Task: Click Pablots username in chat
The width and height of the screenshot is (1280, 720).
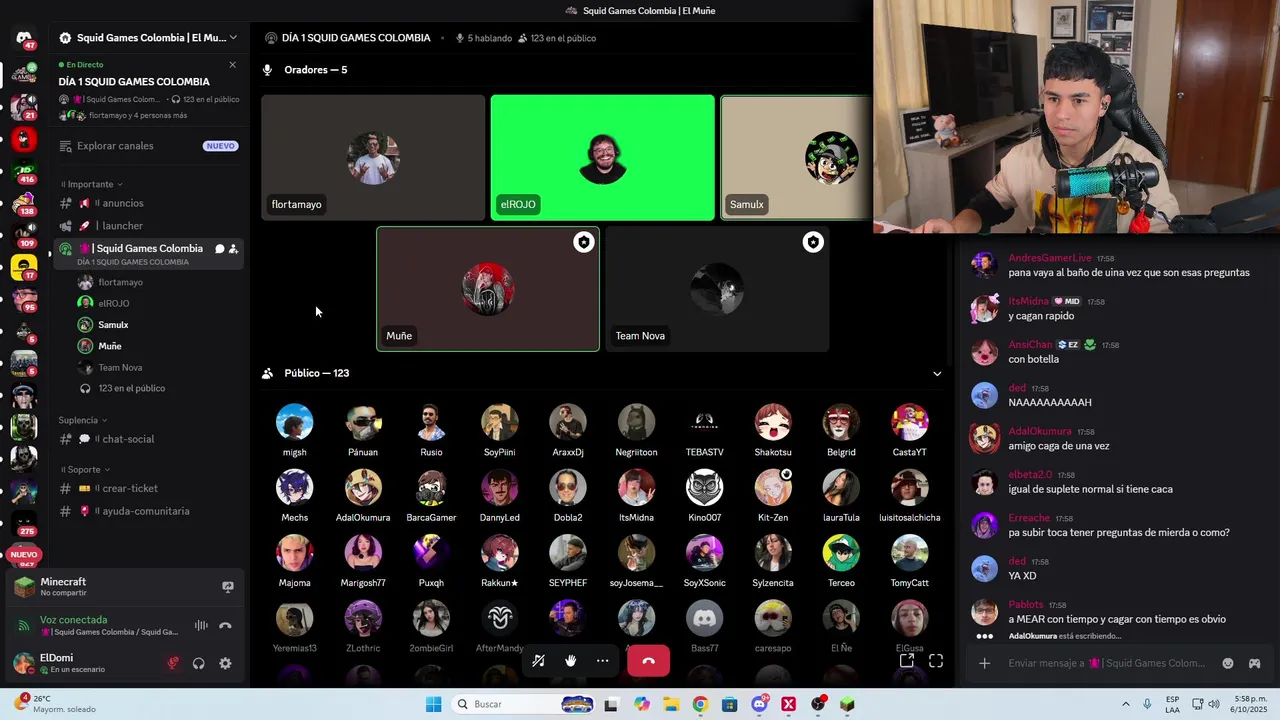Action: [x=1026, y=605]
